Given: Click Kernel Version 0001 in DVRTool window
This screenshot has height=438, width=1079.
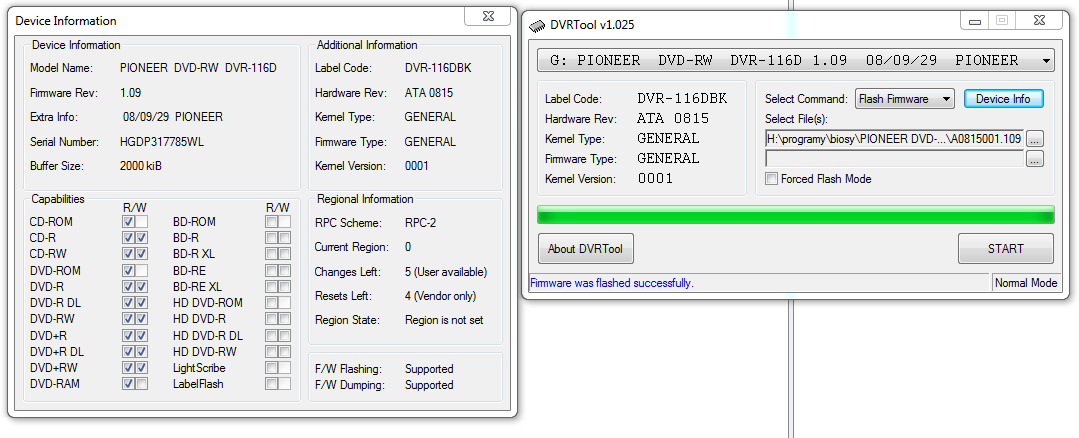Looking at the screenshot, I should [x=655, y=179].
